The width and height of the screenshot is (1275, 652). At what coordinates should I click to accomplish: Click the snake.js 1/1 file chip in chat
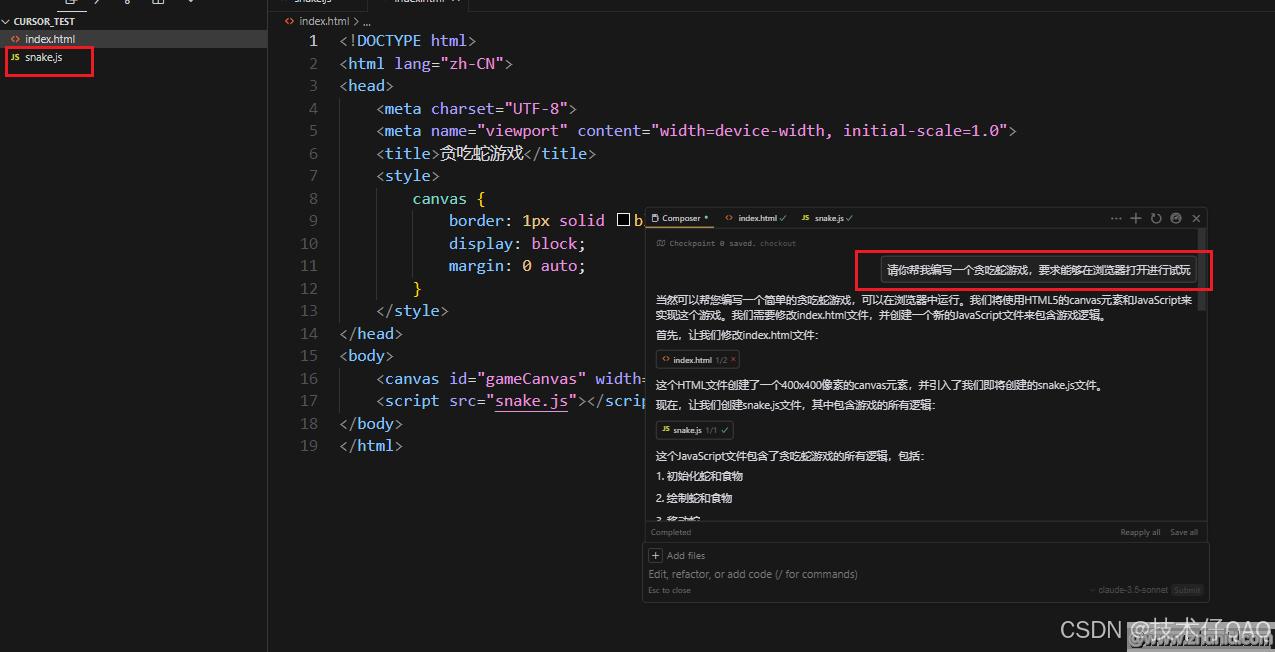(693, 429)
